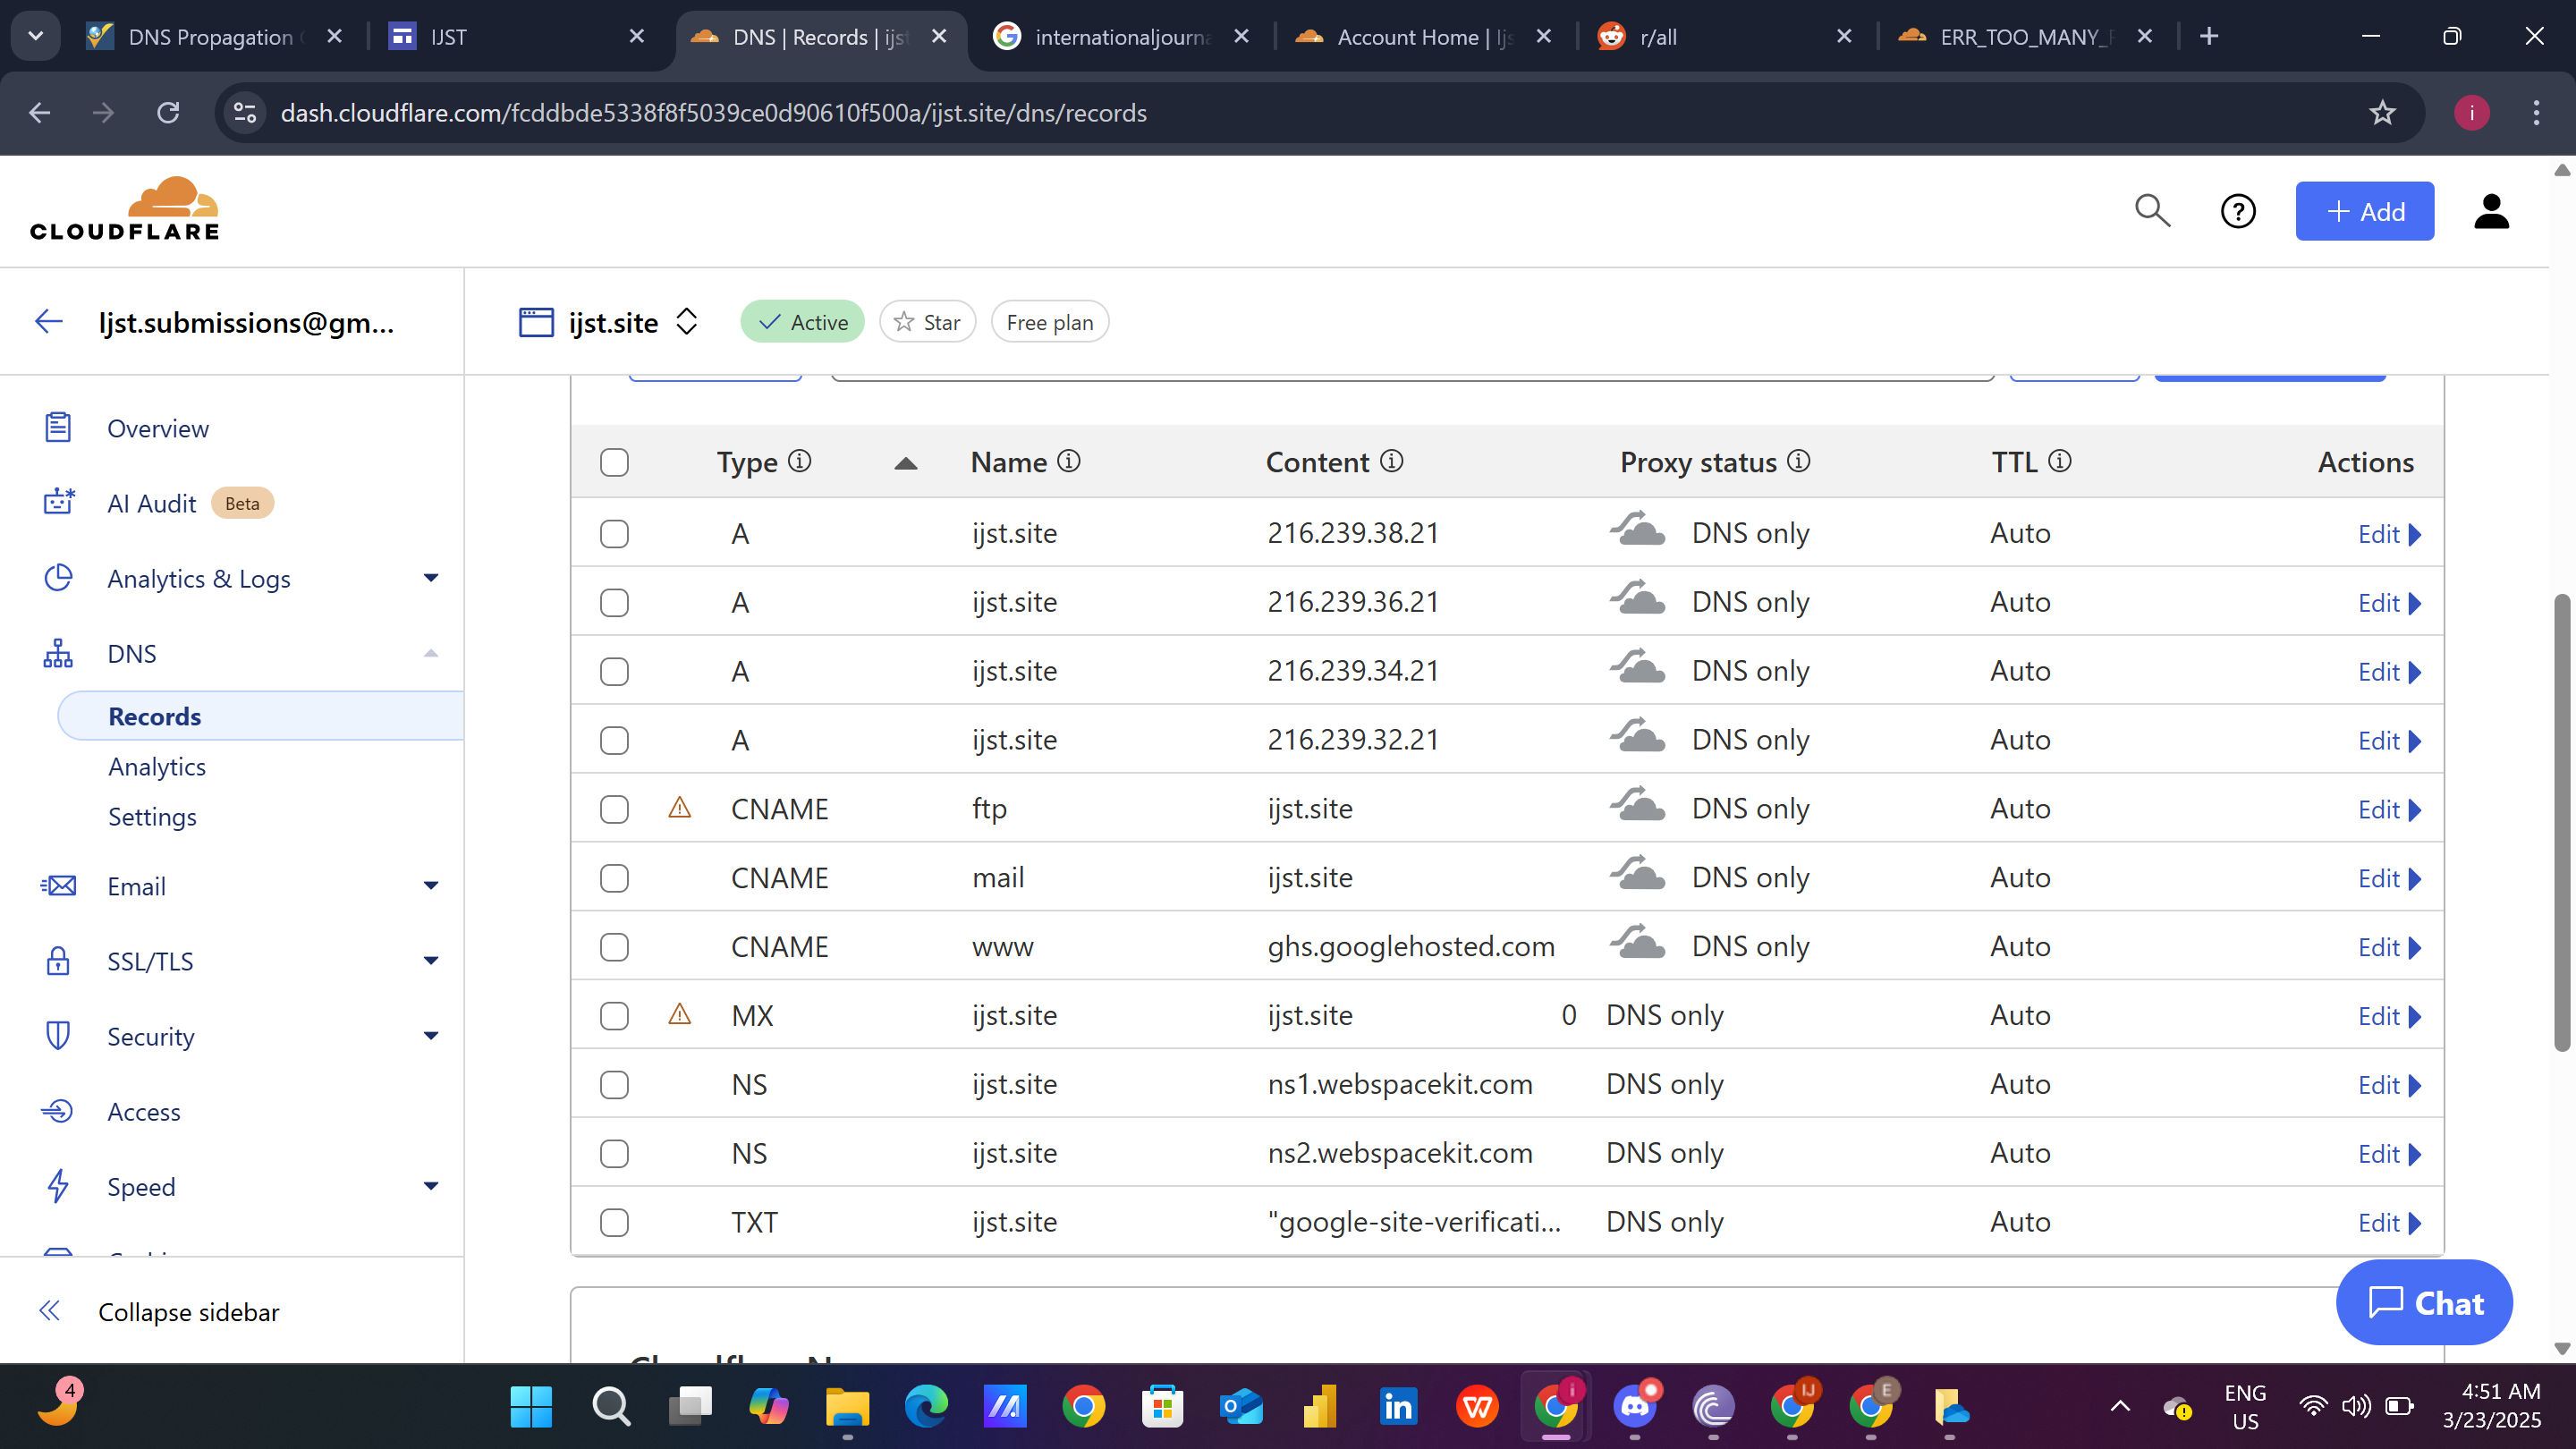Click the Type column info icon

[x=799, y=461]
